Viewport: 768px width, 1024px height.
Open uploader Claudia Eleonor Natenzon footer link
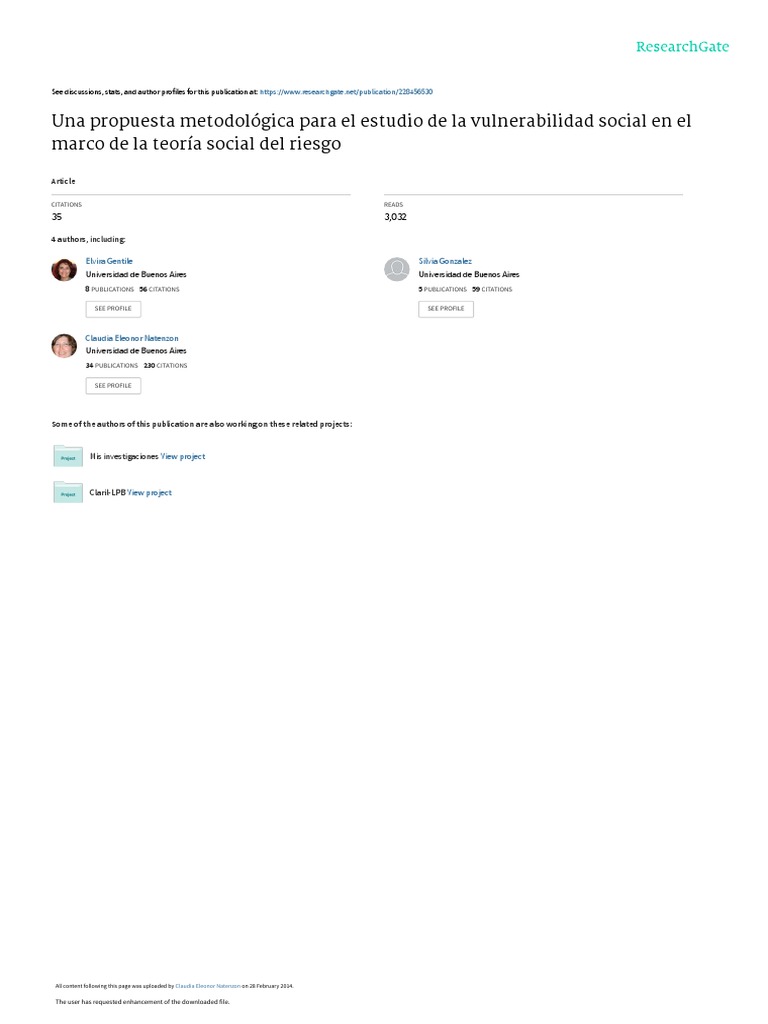pos(208,986)
